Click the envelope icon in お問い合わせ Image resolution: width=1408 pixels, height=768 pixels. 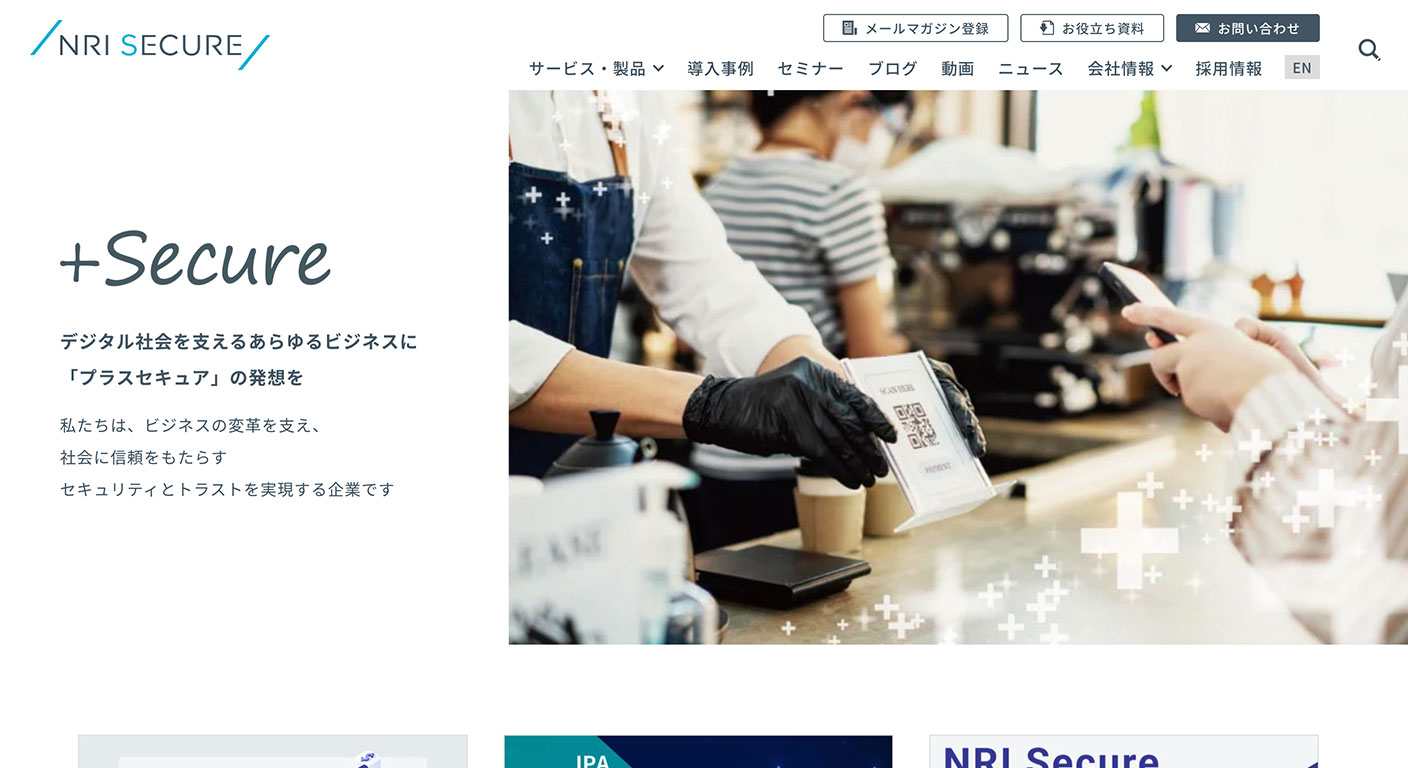(1202, 28)
